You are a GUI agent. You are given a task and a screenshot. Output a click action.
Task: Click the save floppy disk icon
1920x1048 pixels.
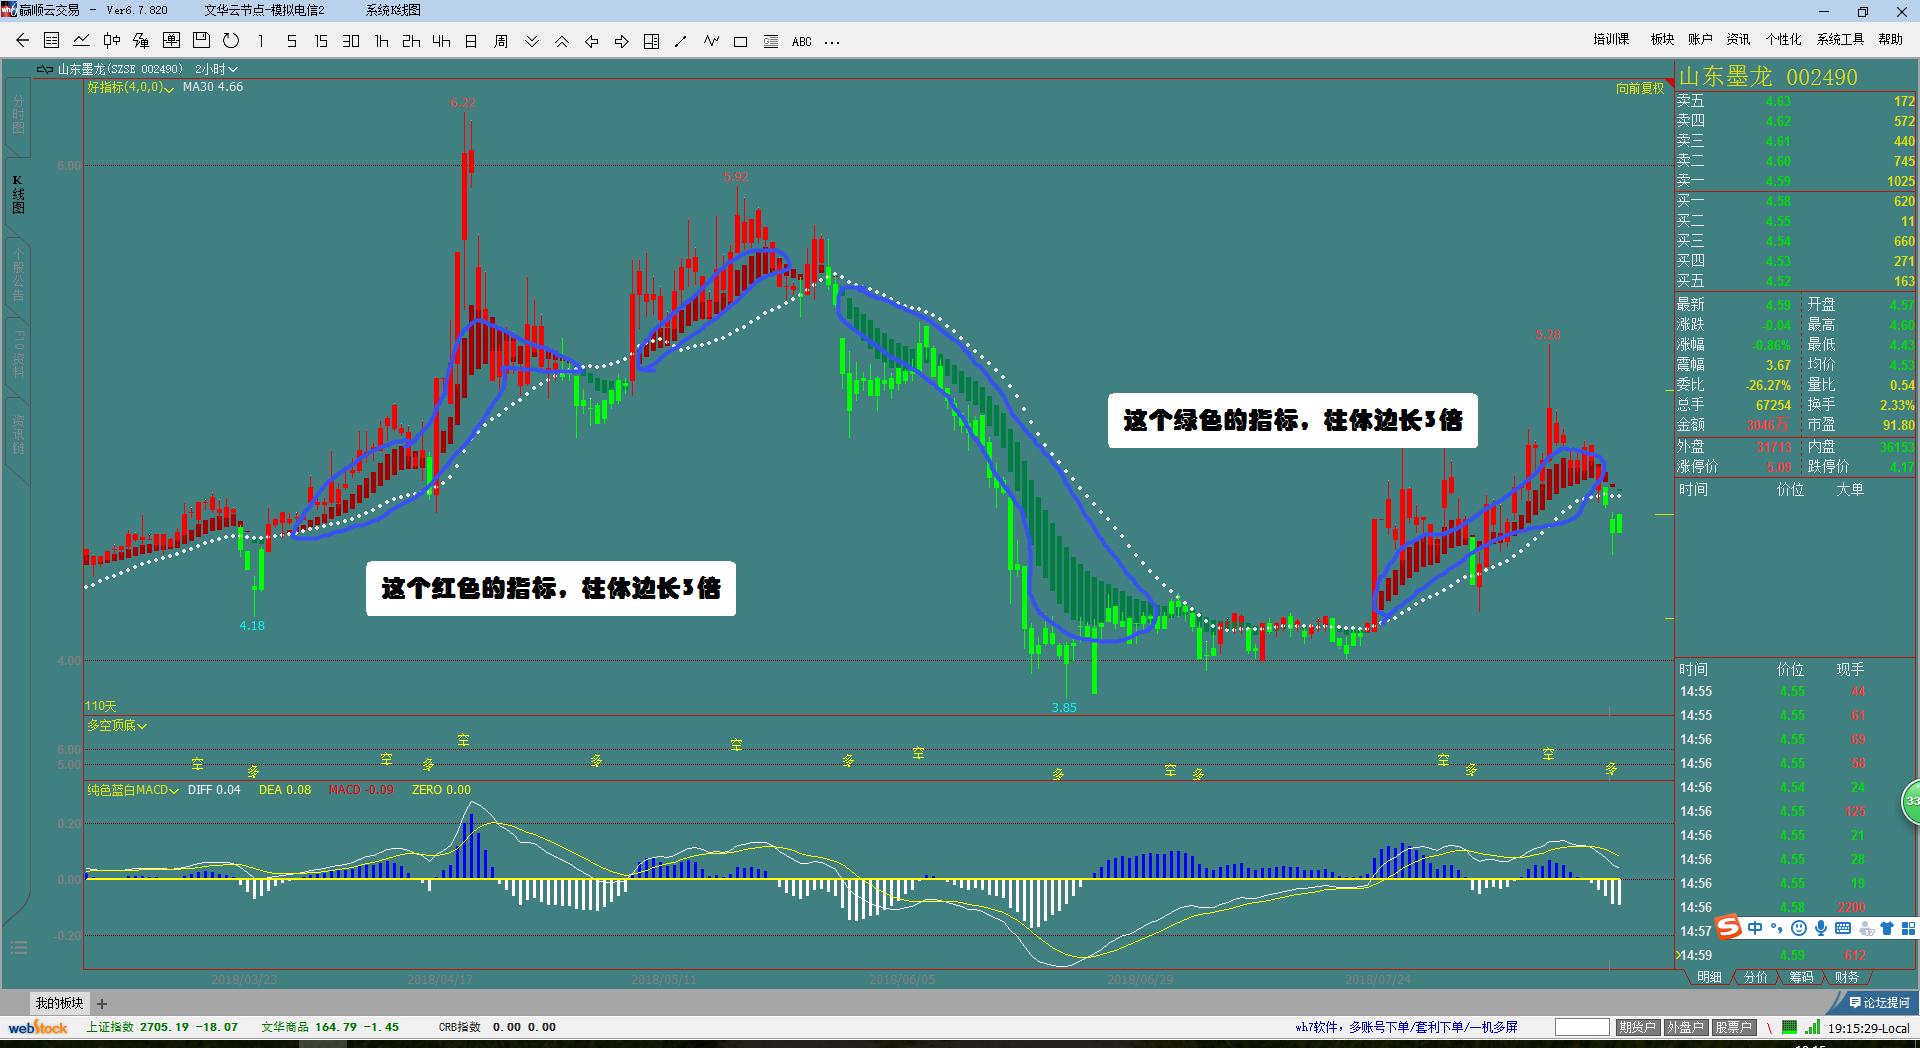coord(201,41)
